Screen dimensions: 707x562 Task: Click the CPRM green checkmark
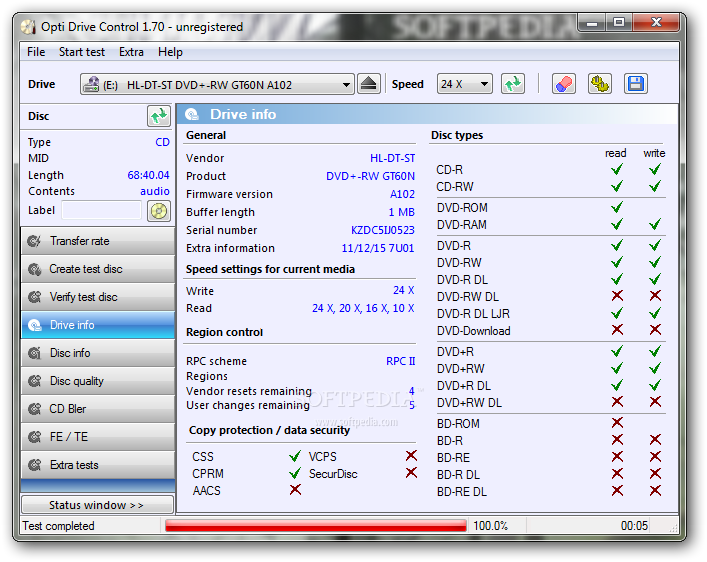(x=295, y=473)
